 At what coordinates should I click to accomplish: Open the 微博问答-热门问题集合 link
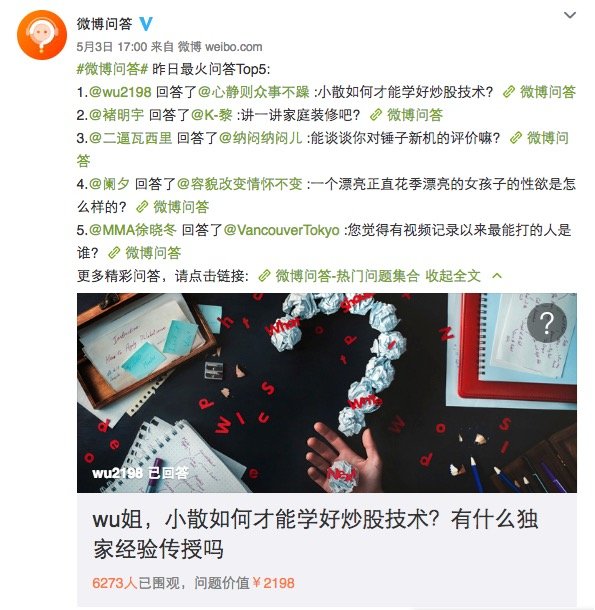pos(347,276)
